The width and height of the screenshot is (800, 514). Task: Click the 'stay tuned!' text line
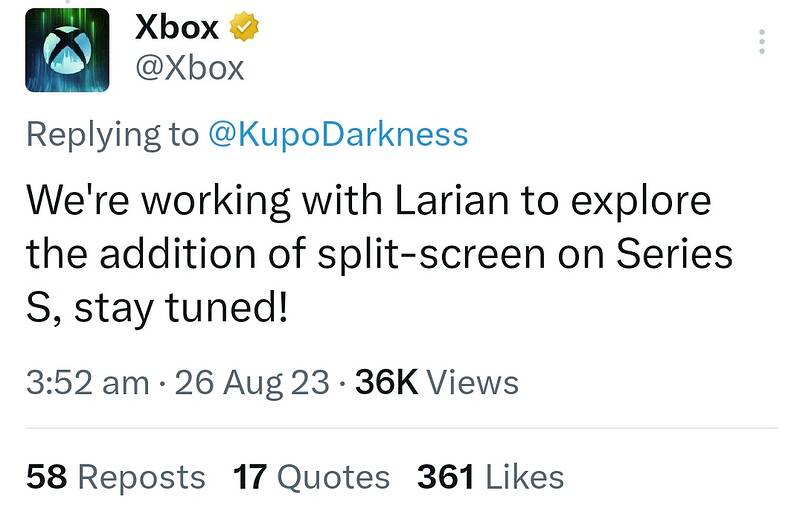point(181,308)
